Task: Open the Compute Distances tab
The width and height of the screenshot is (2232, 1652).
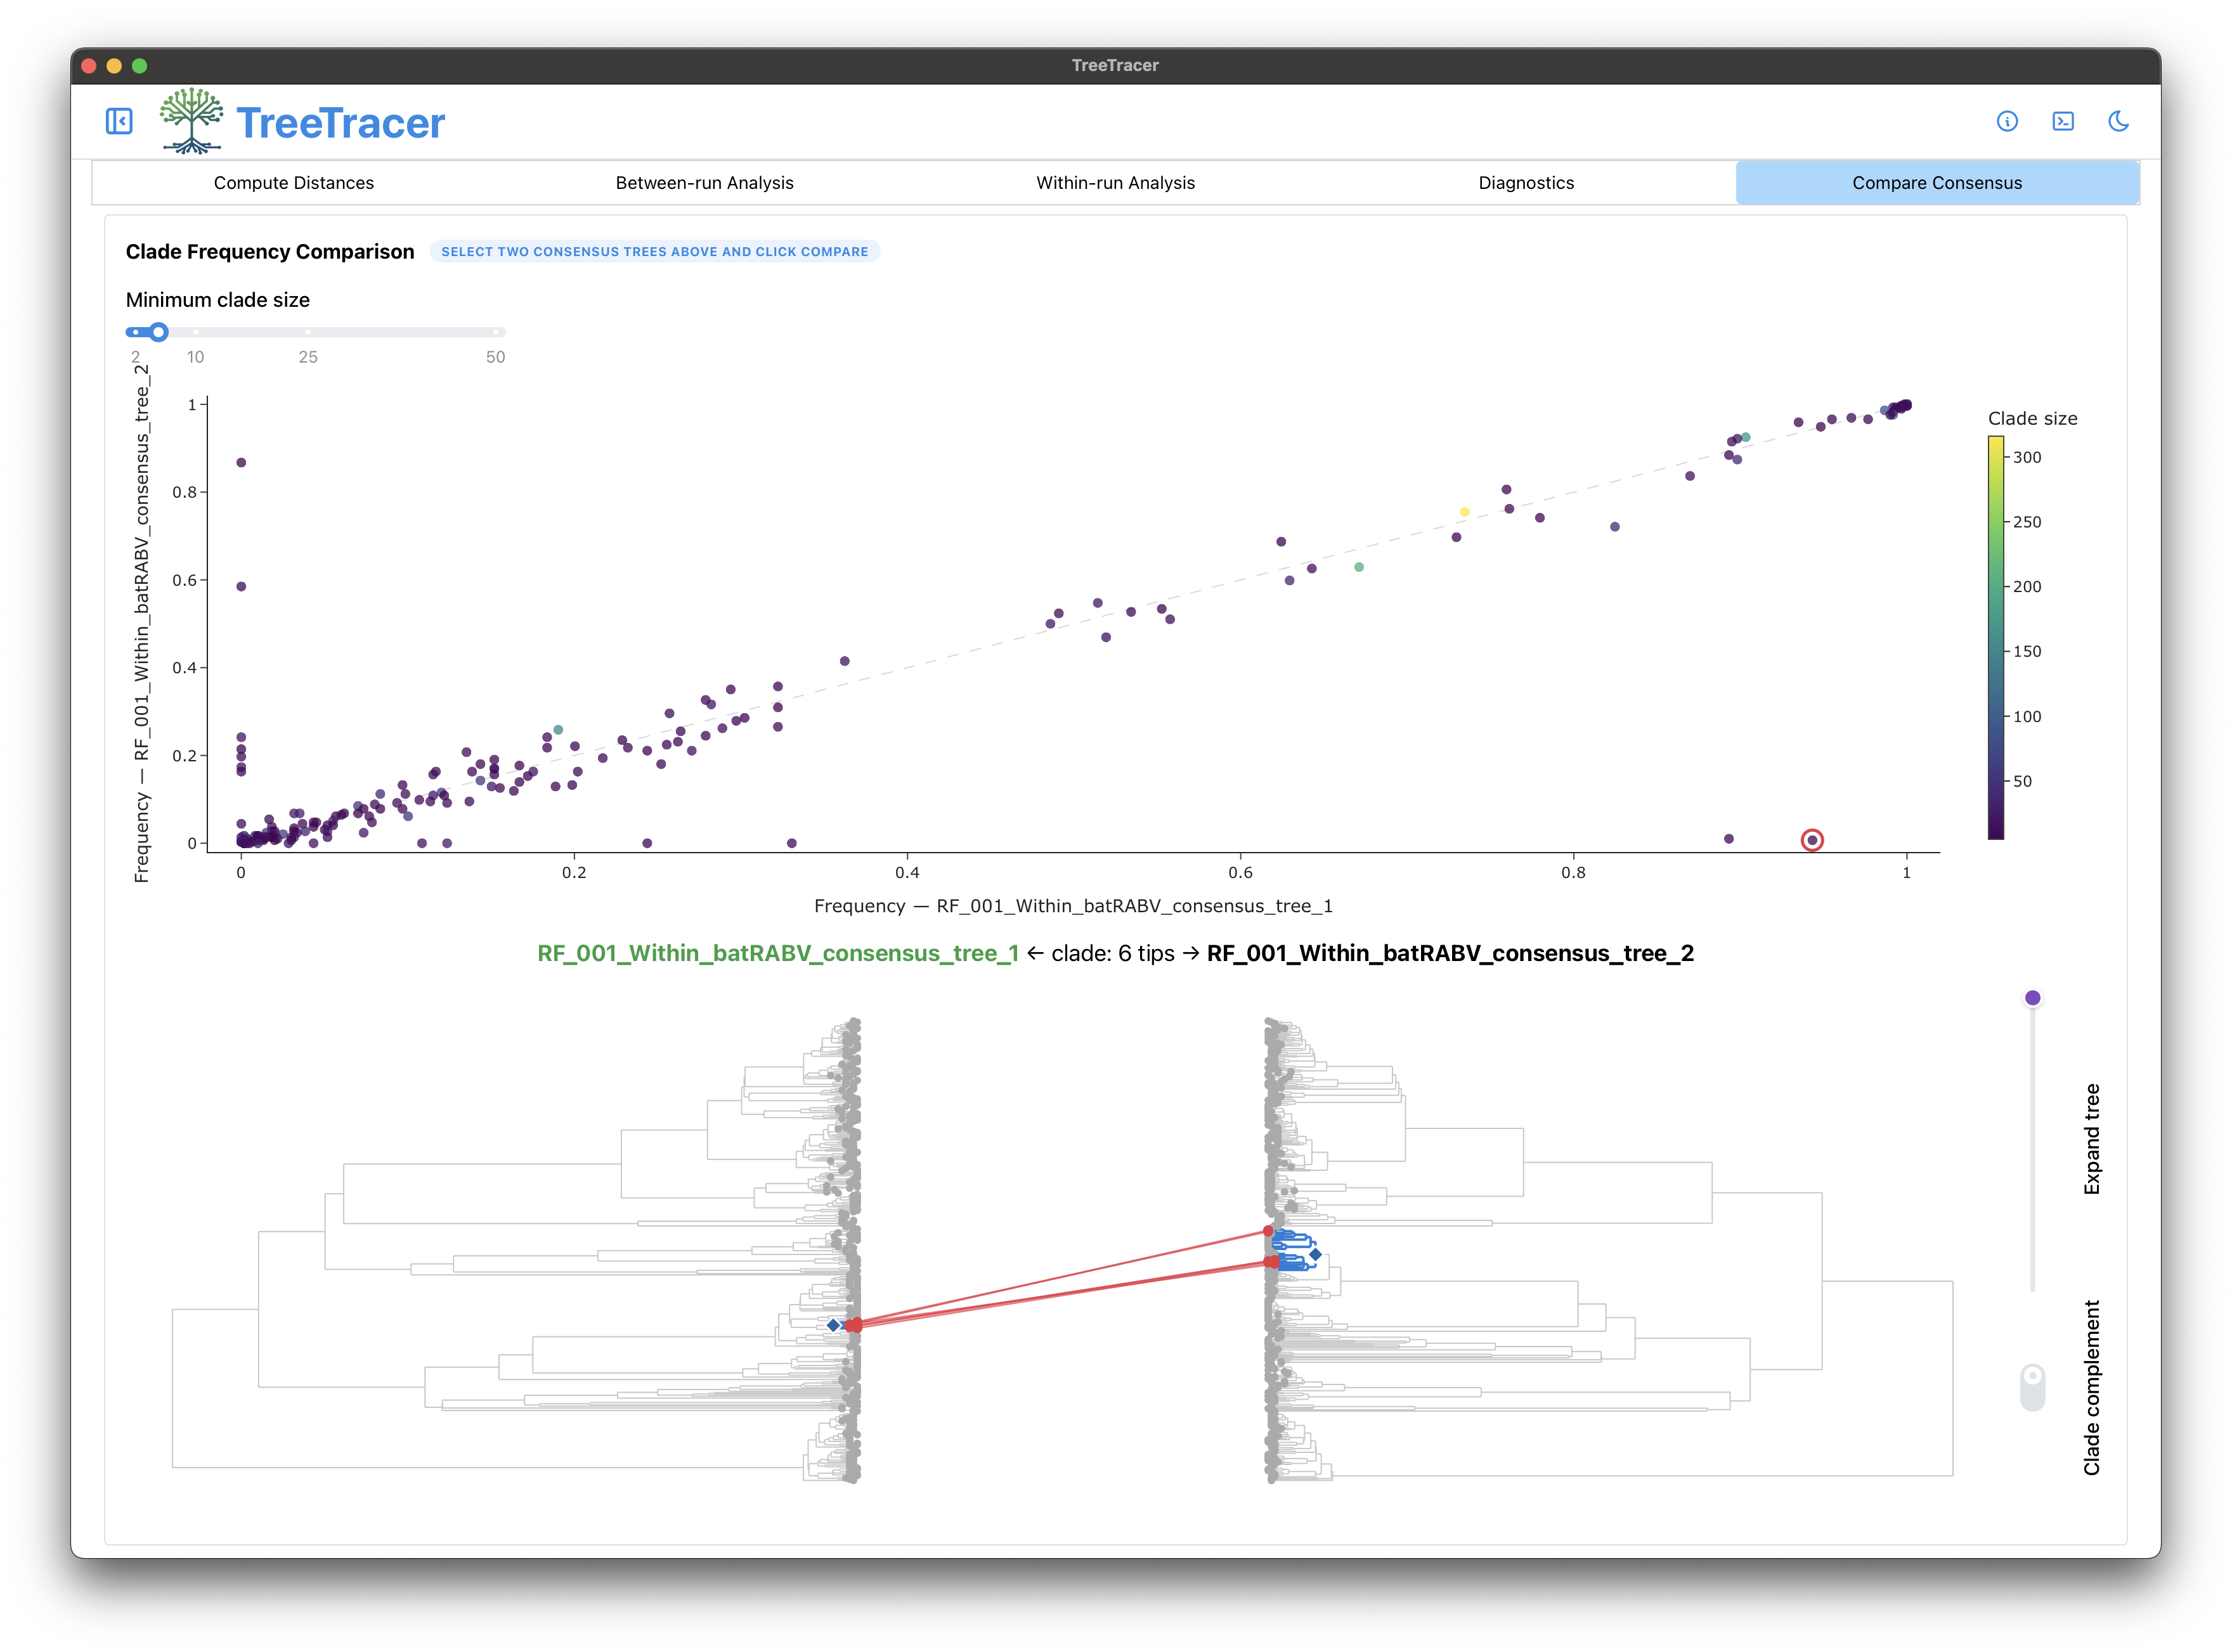Action: (x=294, y=183)
